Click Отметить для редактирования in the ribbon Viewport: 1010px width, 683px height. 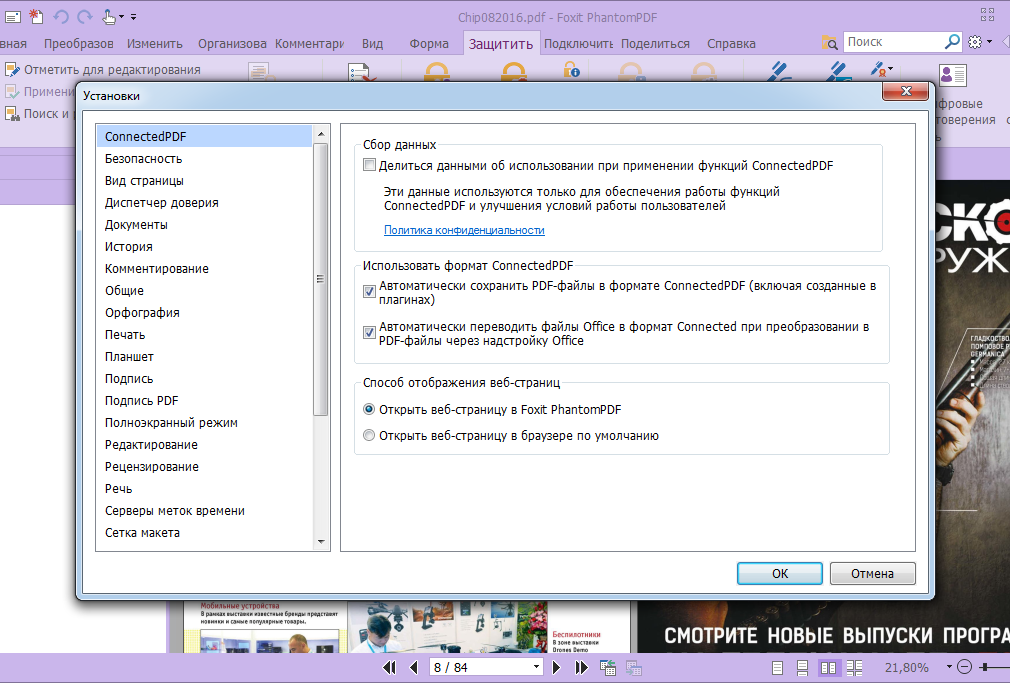pos(103,70)
